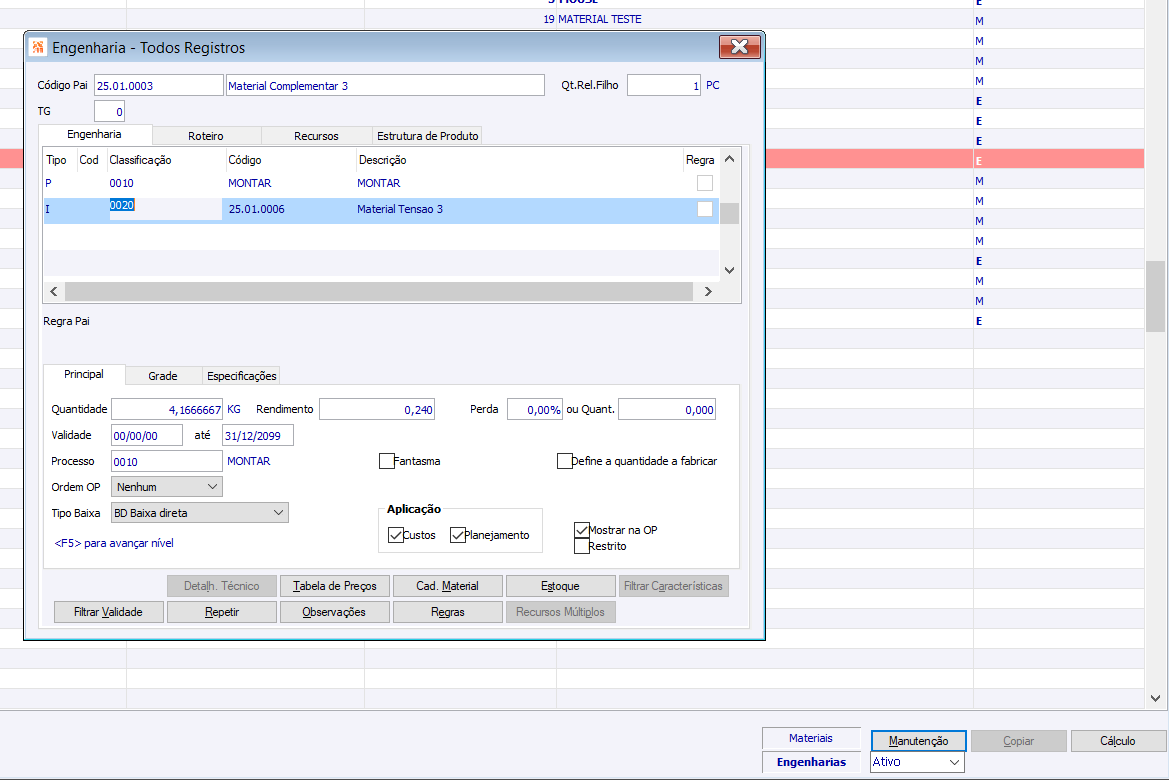
Task: Click the Engenharia window title icon
Action: click(x=38, y=47)
